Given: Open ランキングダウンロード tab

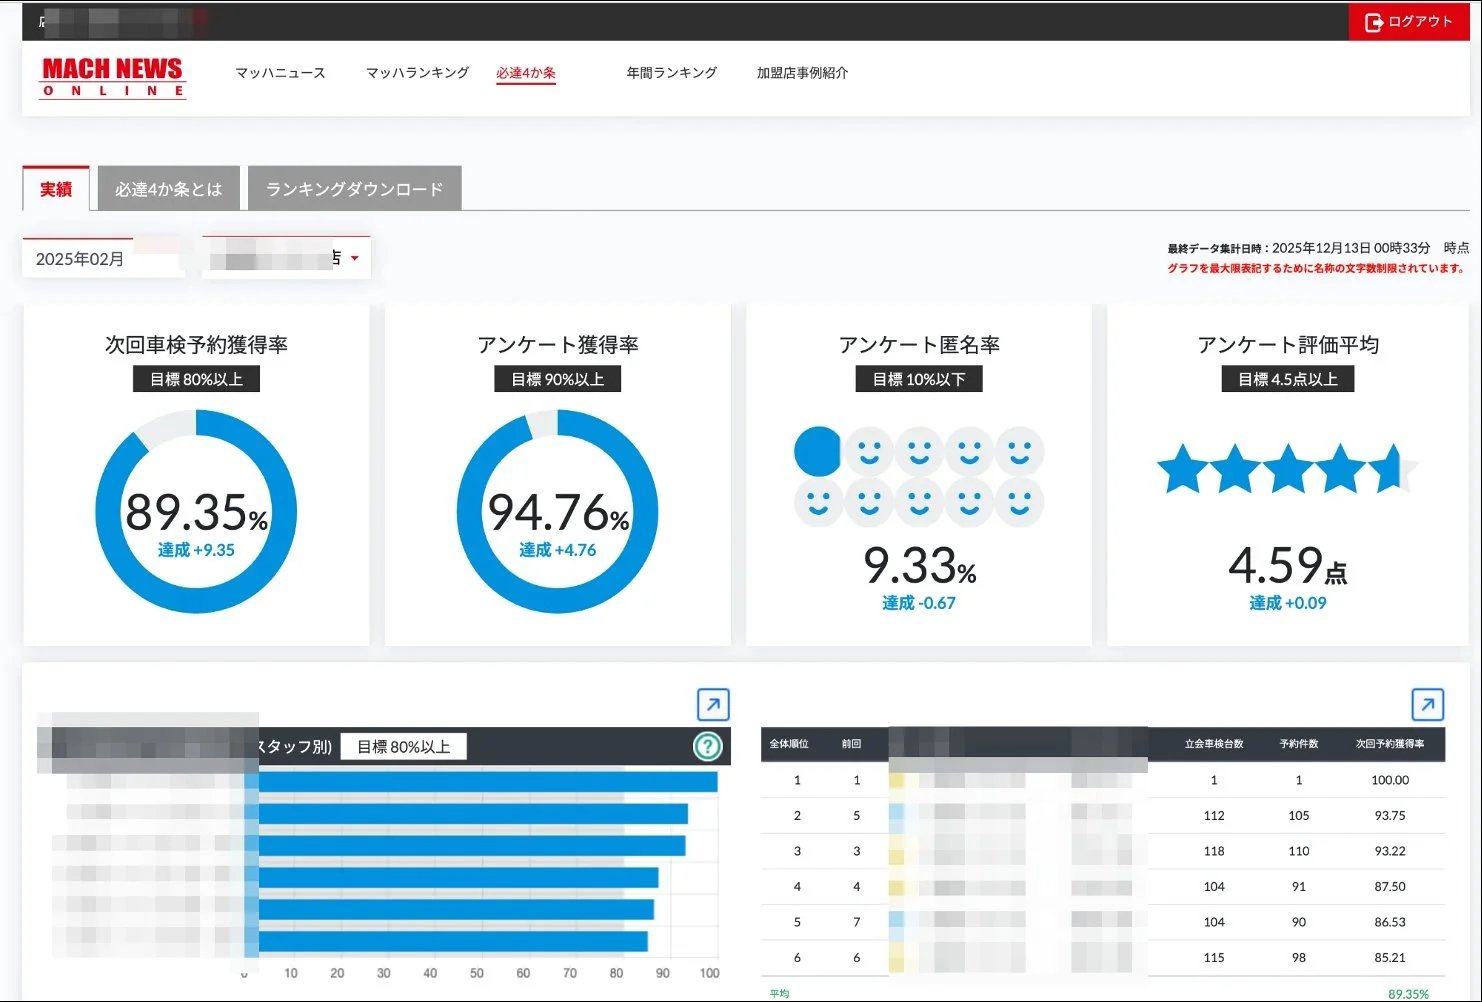Looking at the screenshot, I should [x=355, y=189].
